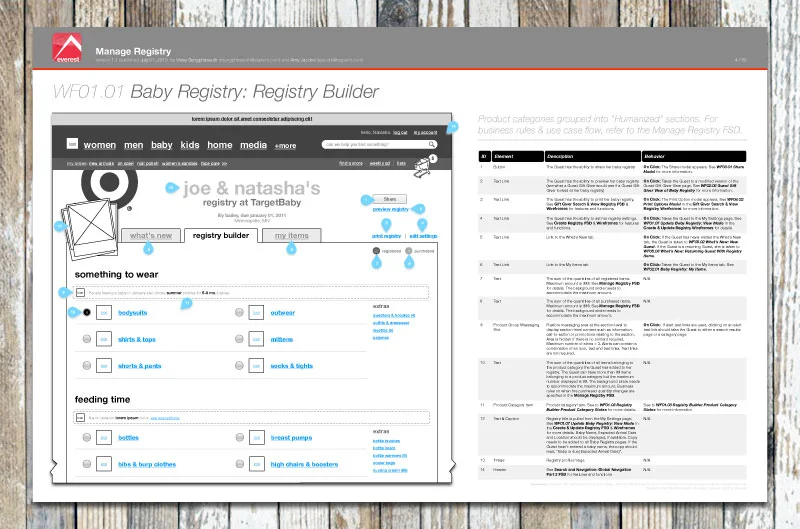
Task: Select the circle beside mittens
Action: pos(239,339)
